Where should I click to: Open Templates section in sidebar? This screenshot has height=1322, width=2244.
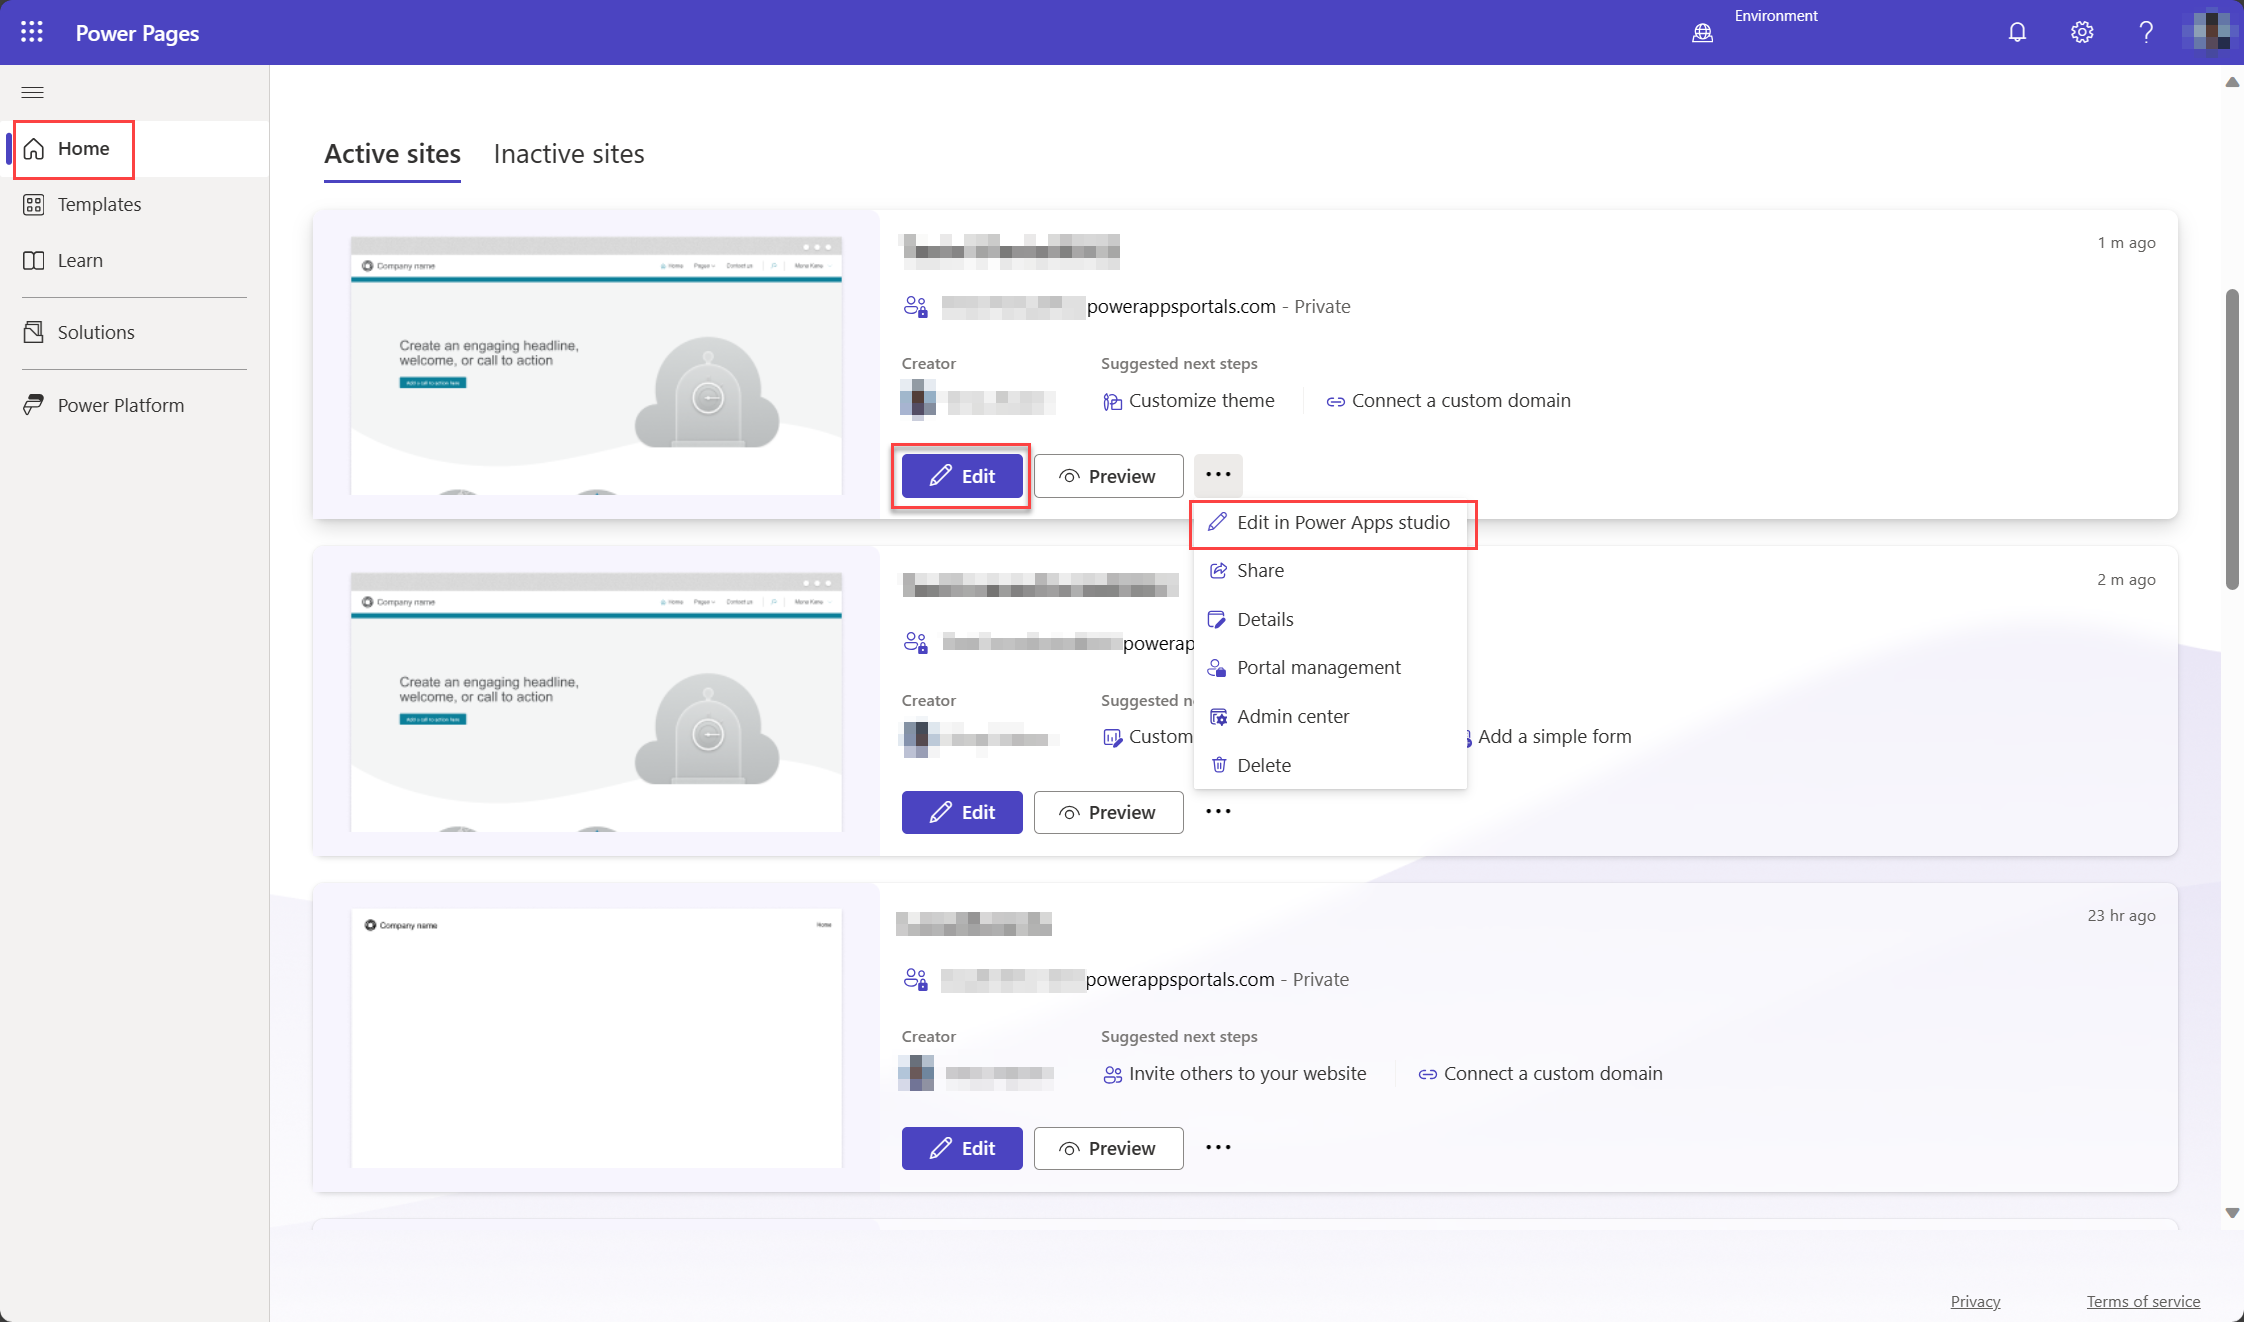[x=99, y=203]
